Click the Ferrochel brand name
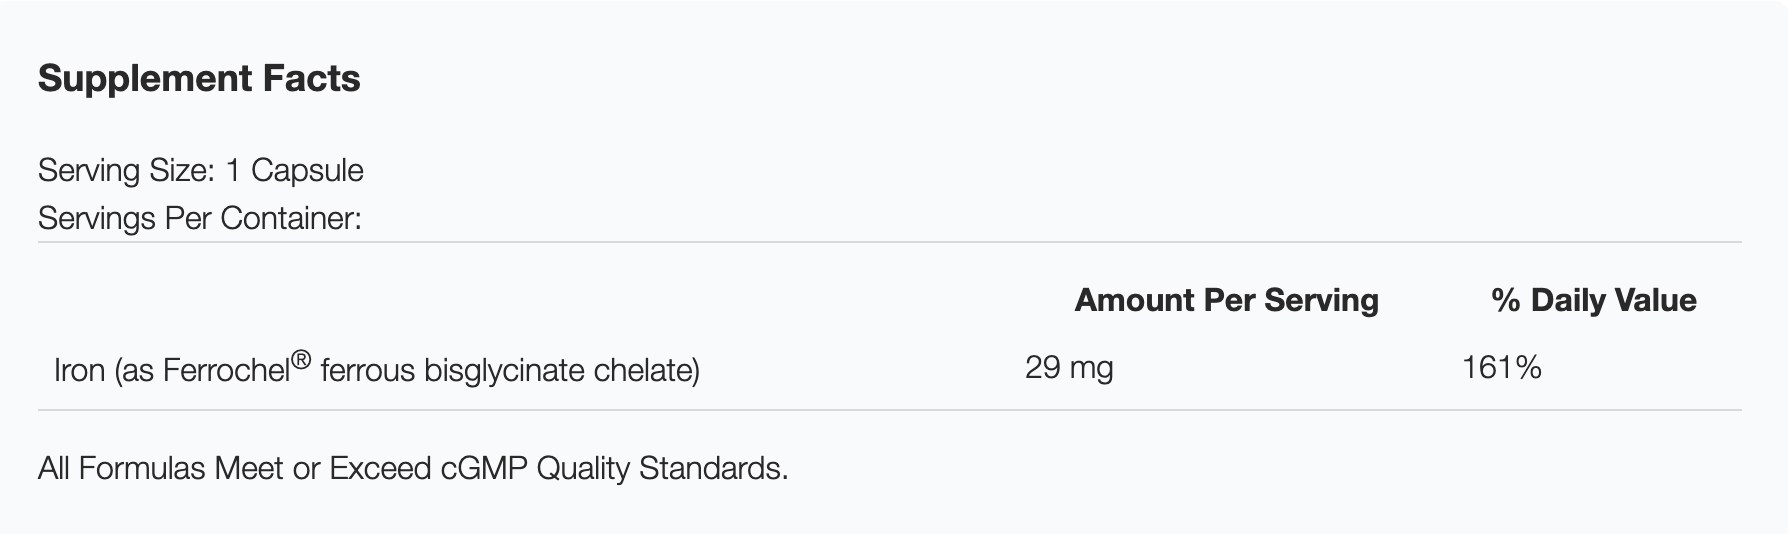Screen dimensions: 1788x534 pos(226,371)
